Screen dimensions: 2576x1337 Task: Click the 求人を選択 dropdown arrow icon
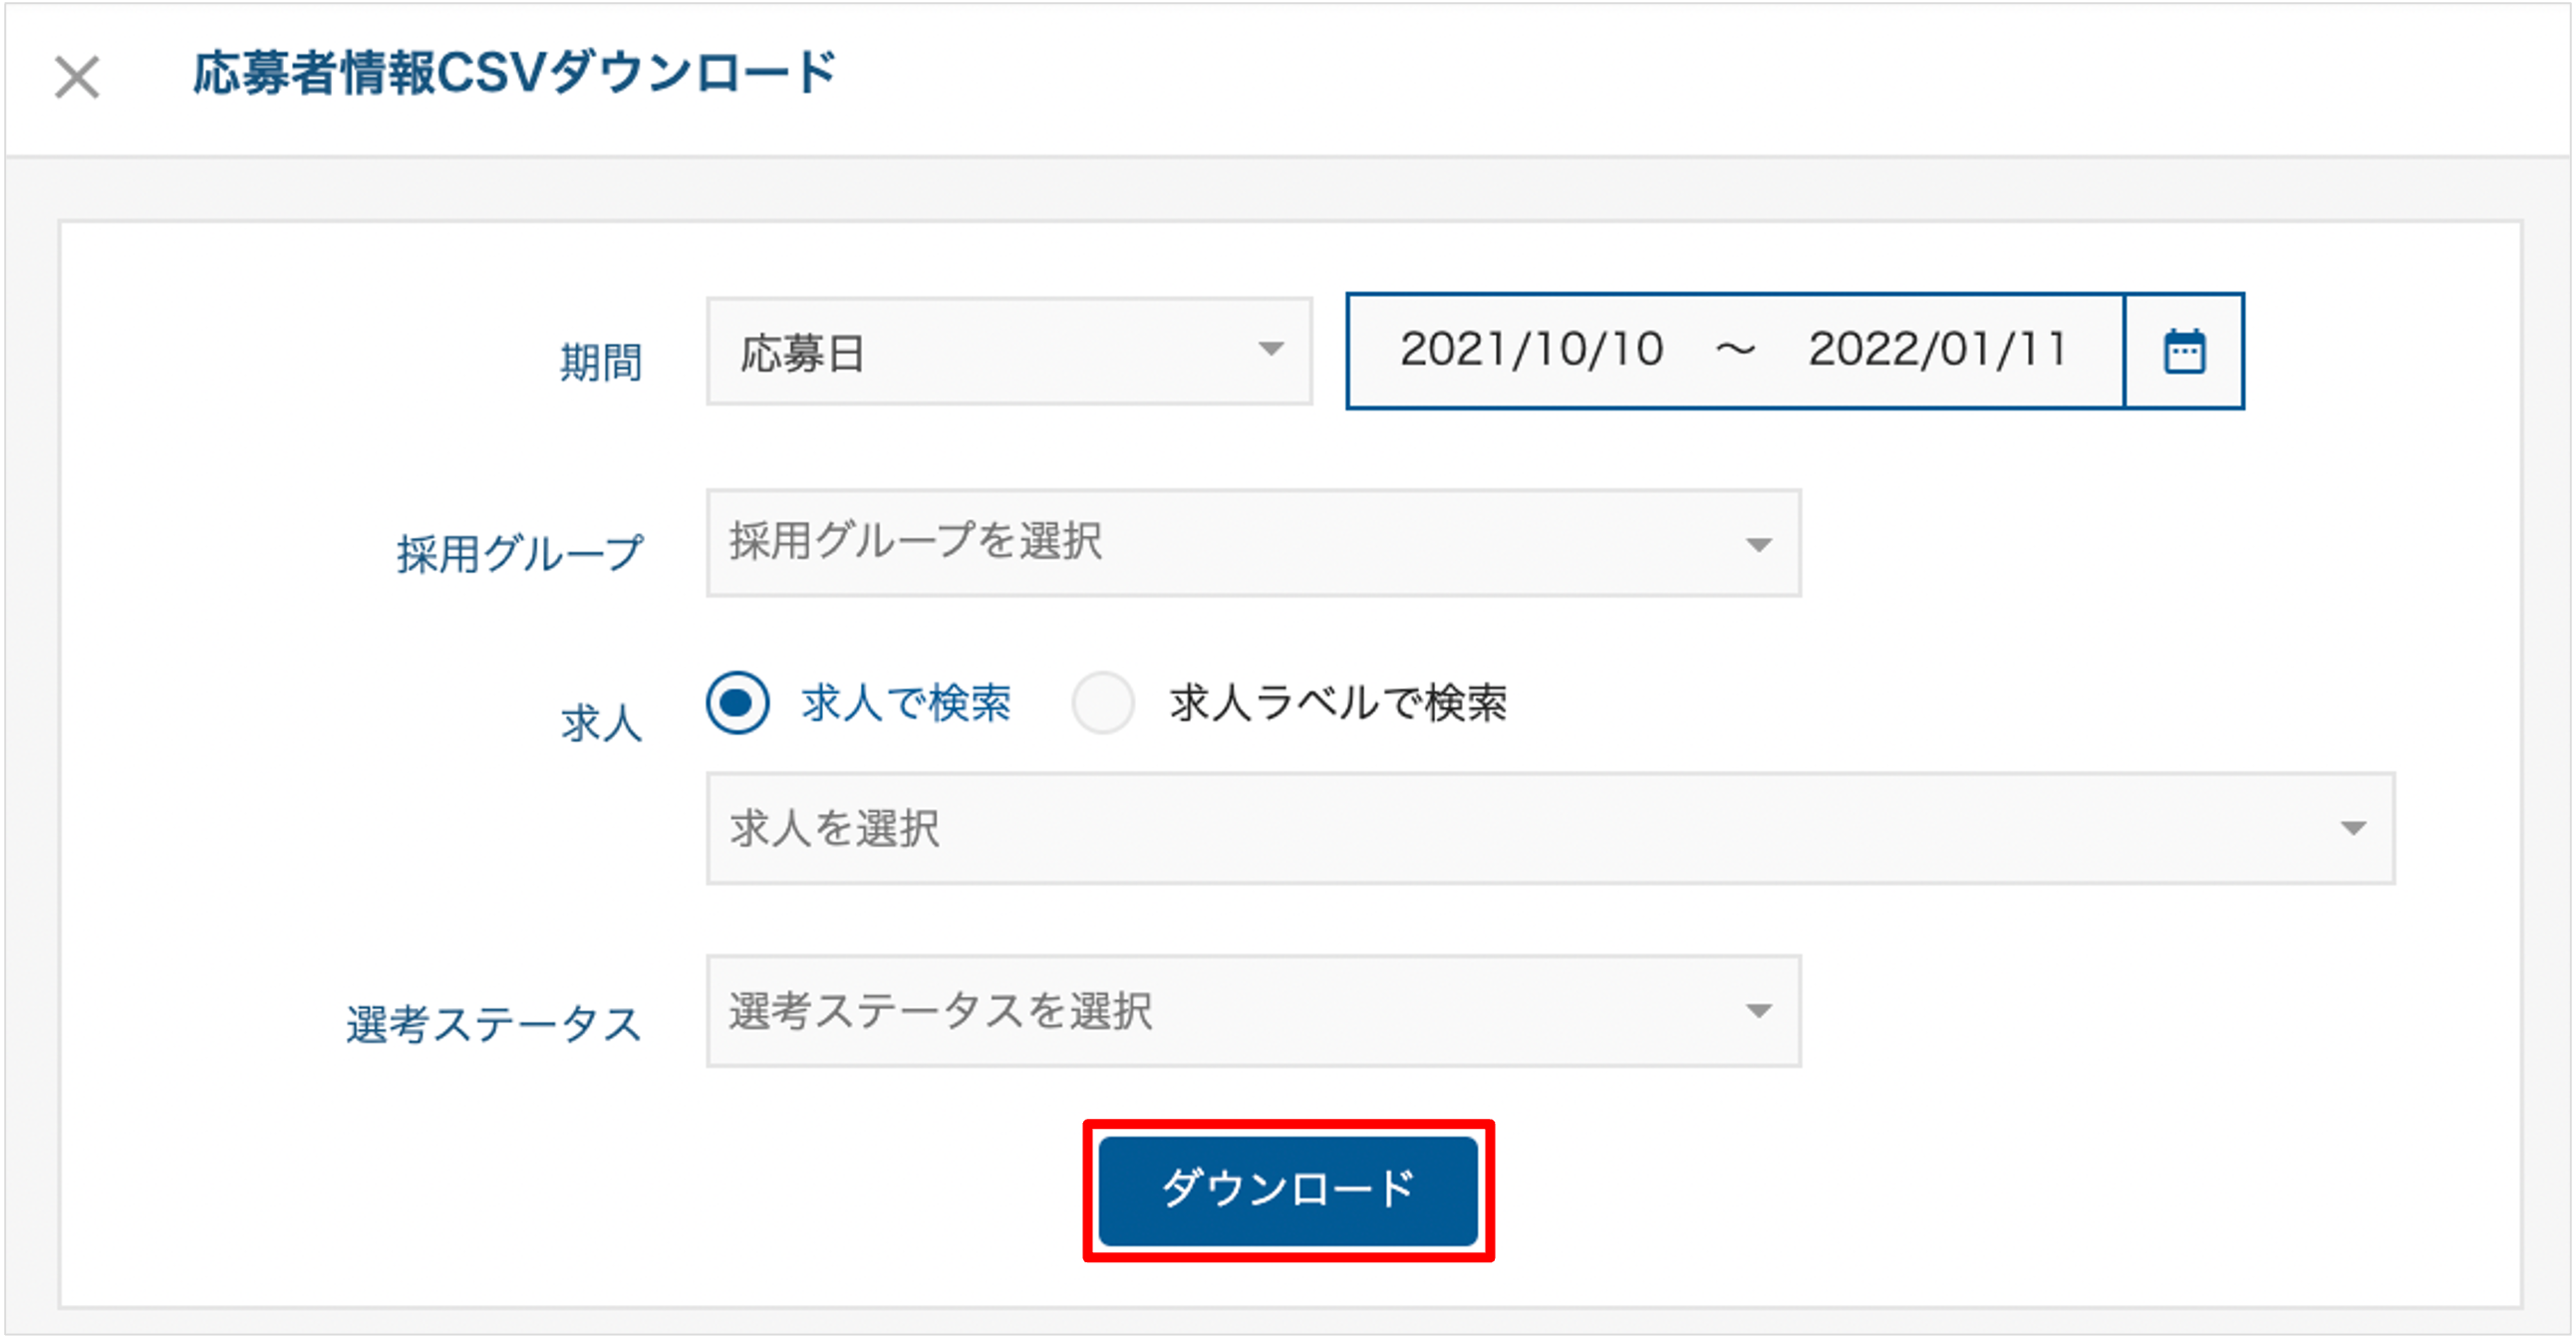pyautogui.click(x=2353, y=828)
